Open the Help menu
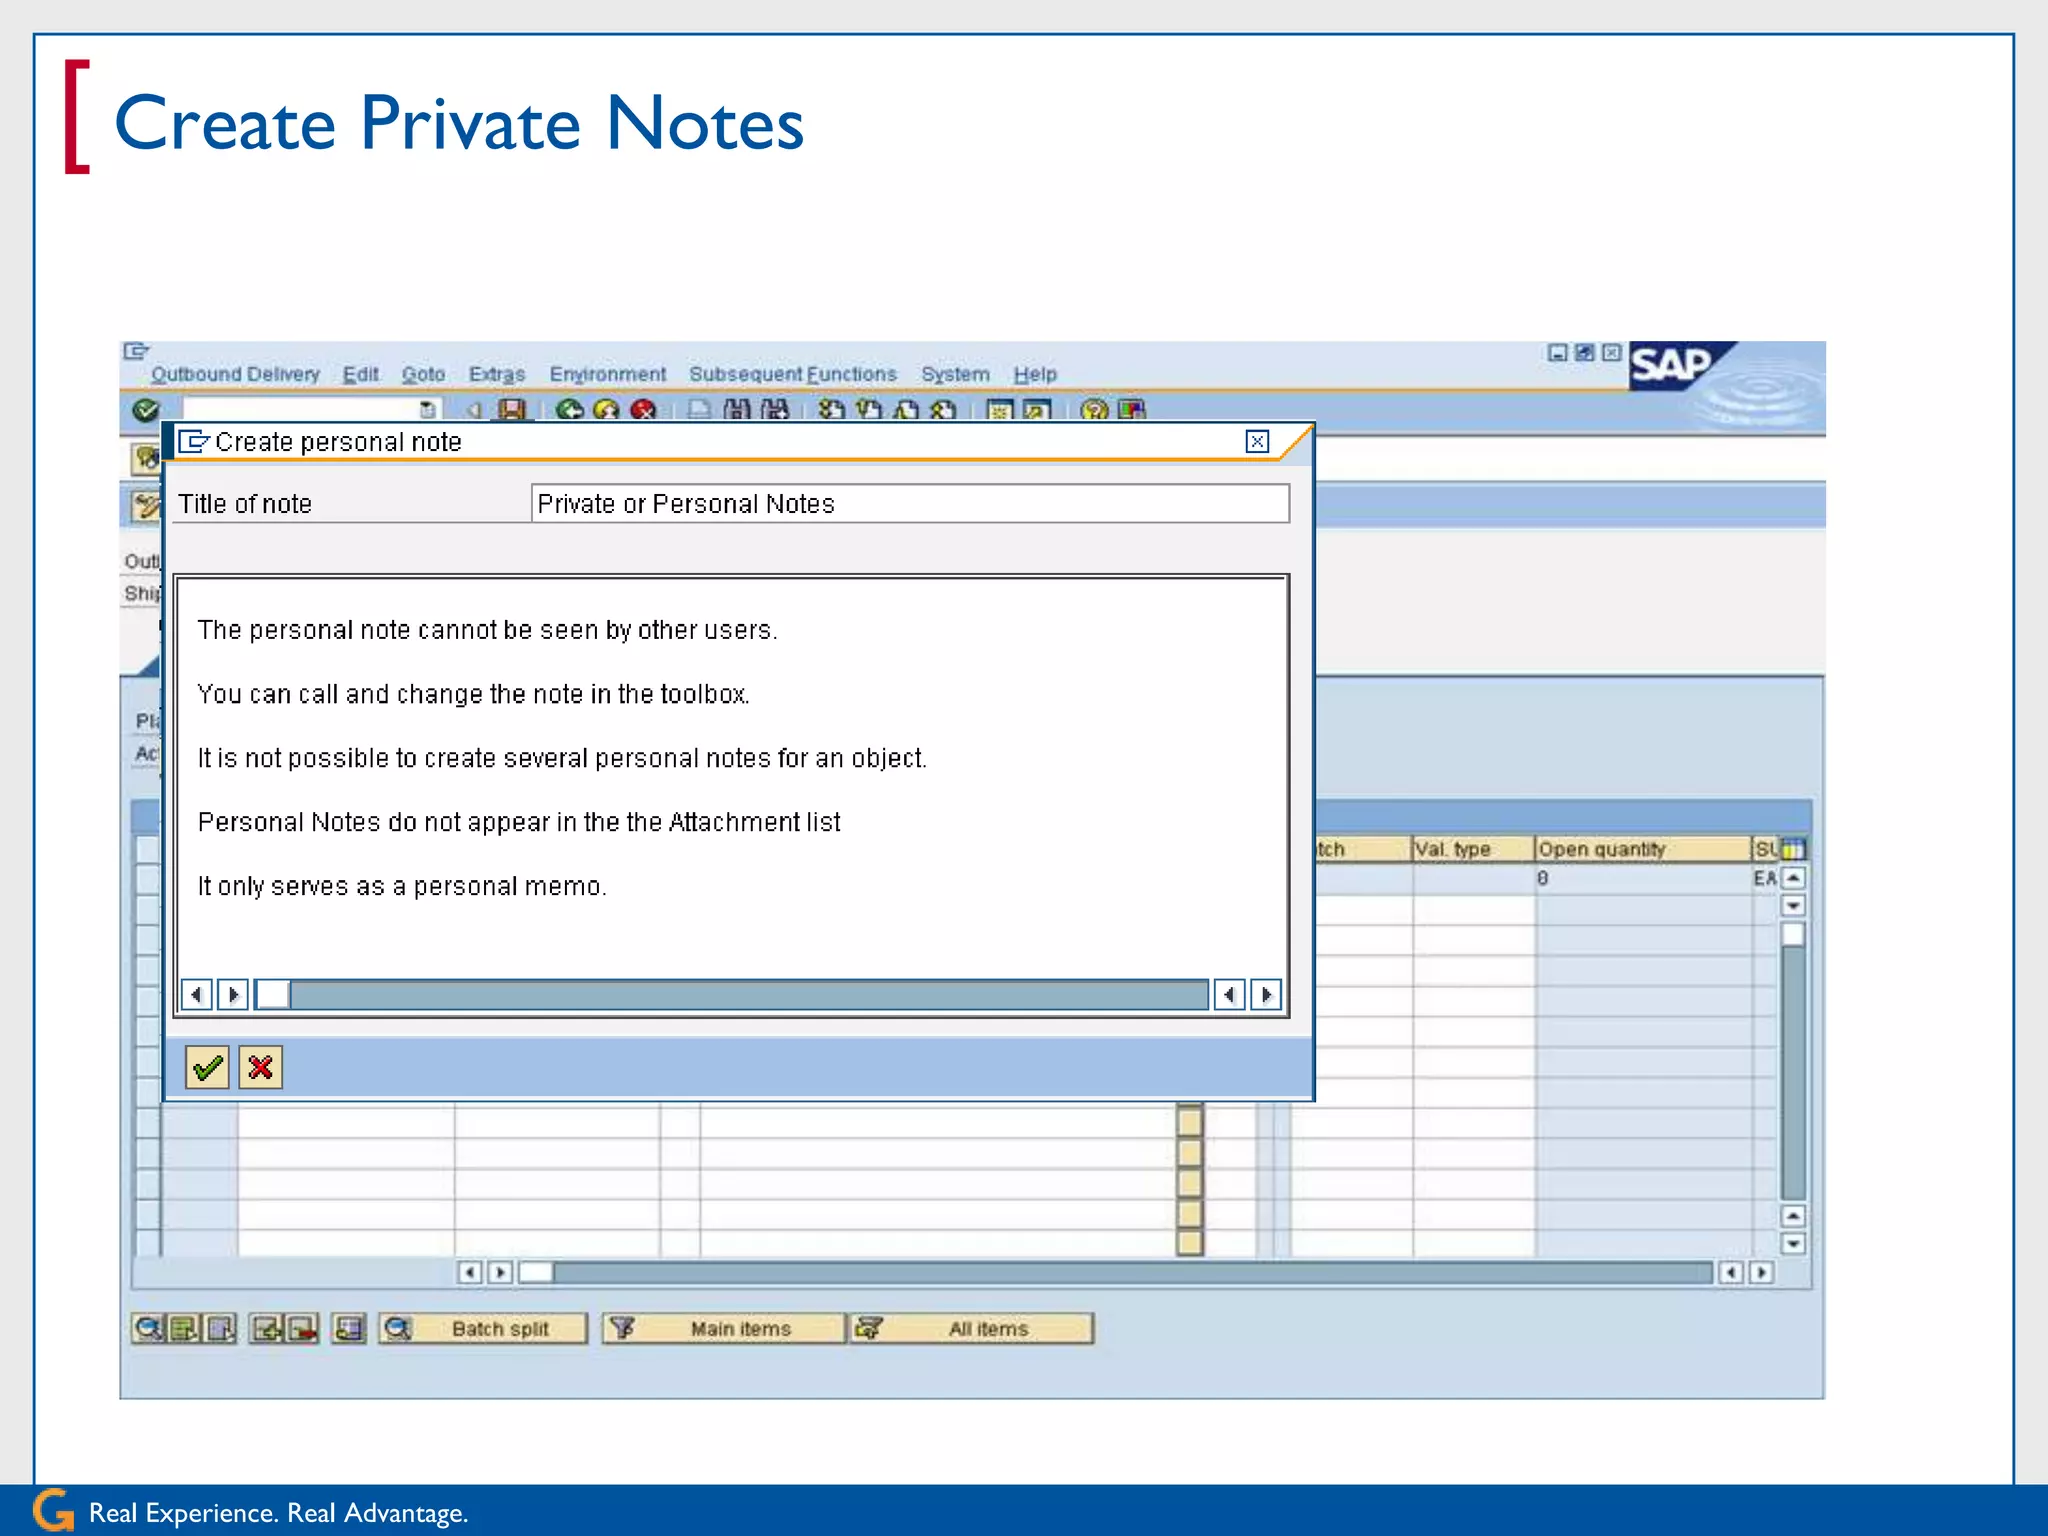The height and width of the screenshot is (1536, 2048). click(1035, 374)
